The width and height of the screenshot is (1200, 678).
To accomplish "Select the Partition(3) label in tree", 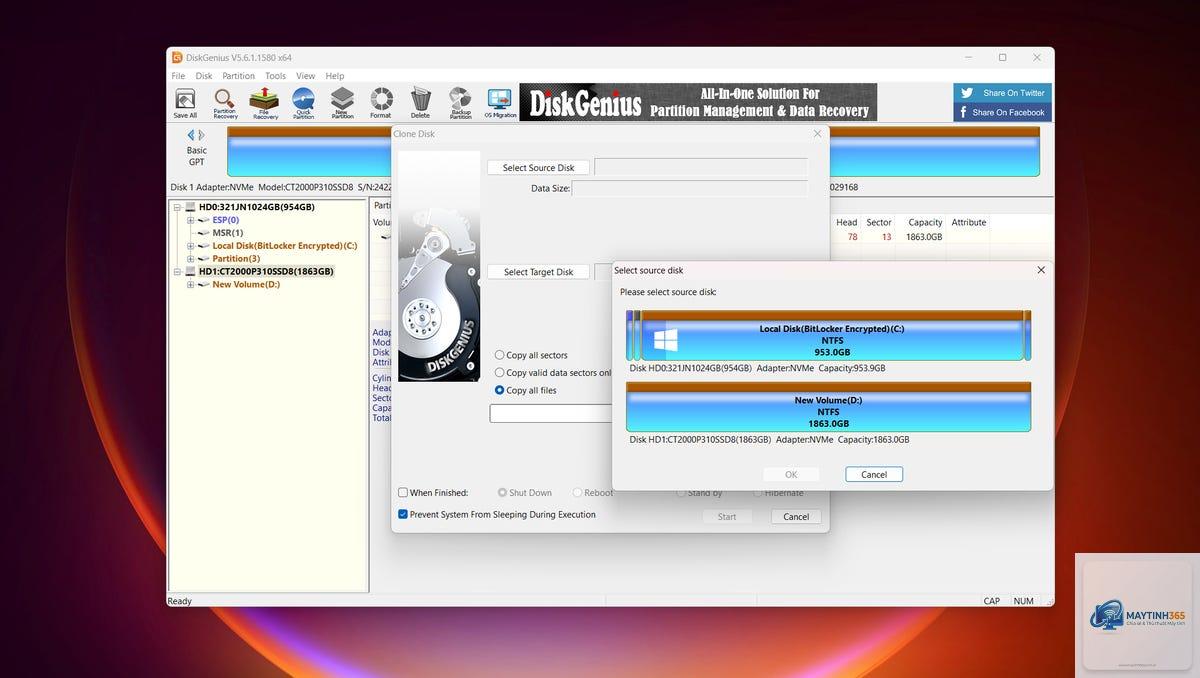I will point(236,259).
